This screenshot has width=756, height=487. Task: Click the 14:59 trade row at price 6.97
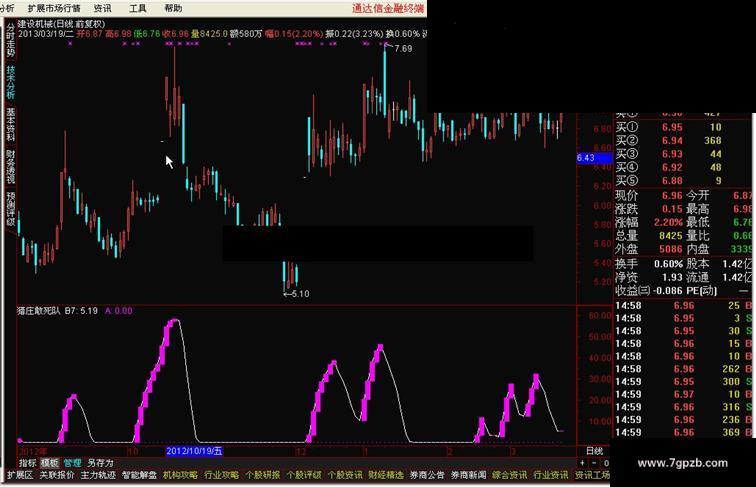point(683,394)
